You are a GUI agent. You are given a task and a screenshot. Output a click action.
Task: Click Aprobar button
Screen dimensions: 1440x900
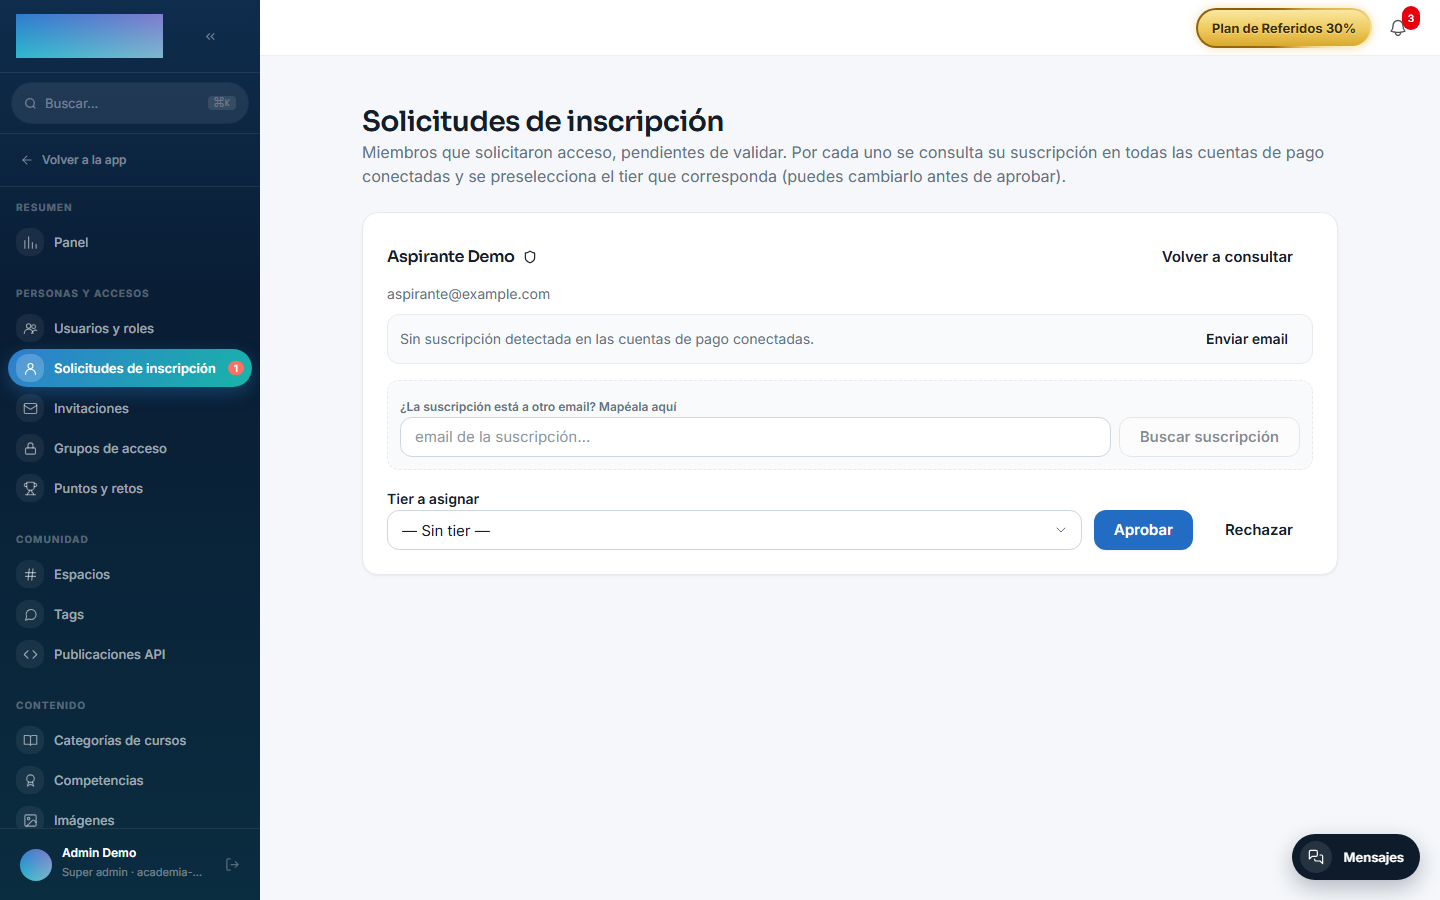1143,530
